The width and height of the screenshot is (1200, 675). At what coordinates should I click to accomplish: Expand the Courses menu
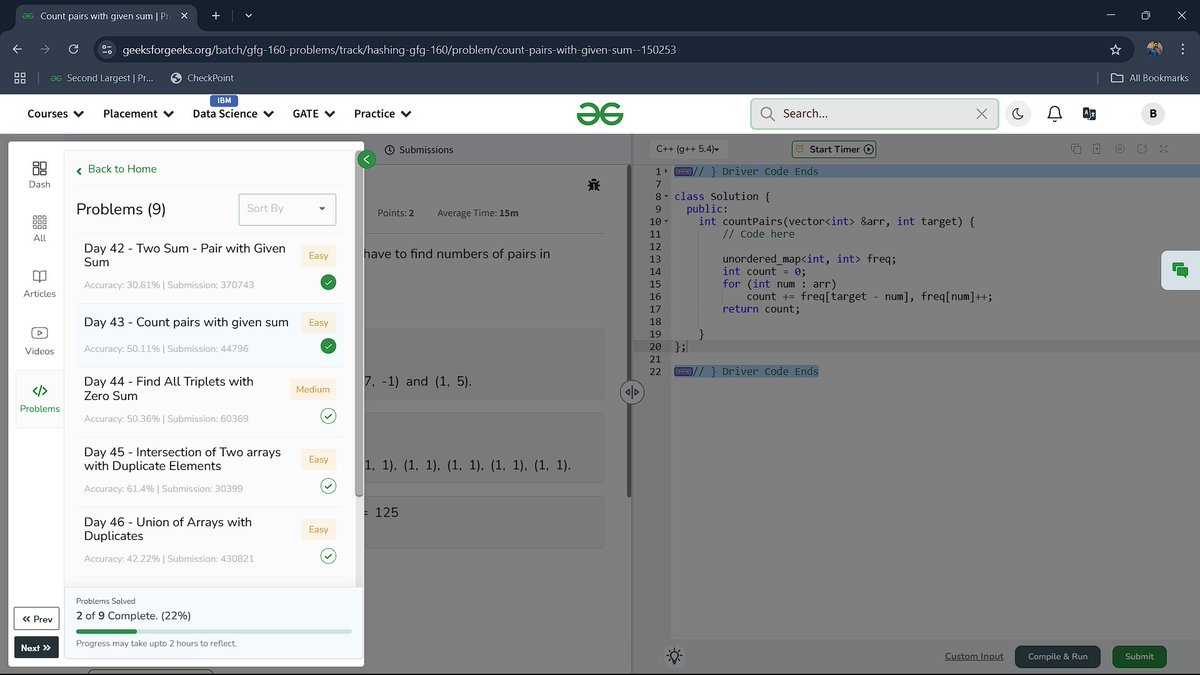(x=55, y=114)
